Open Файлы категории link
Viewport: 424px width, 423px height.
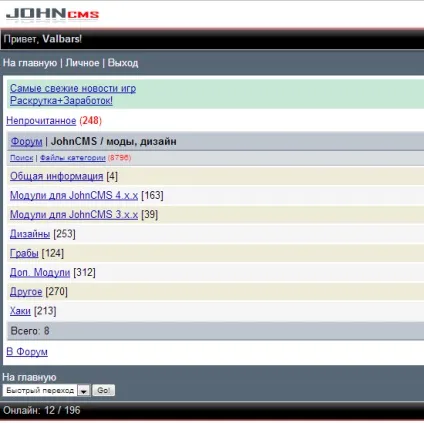73,158
